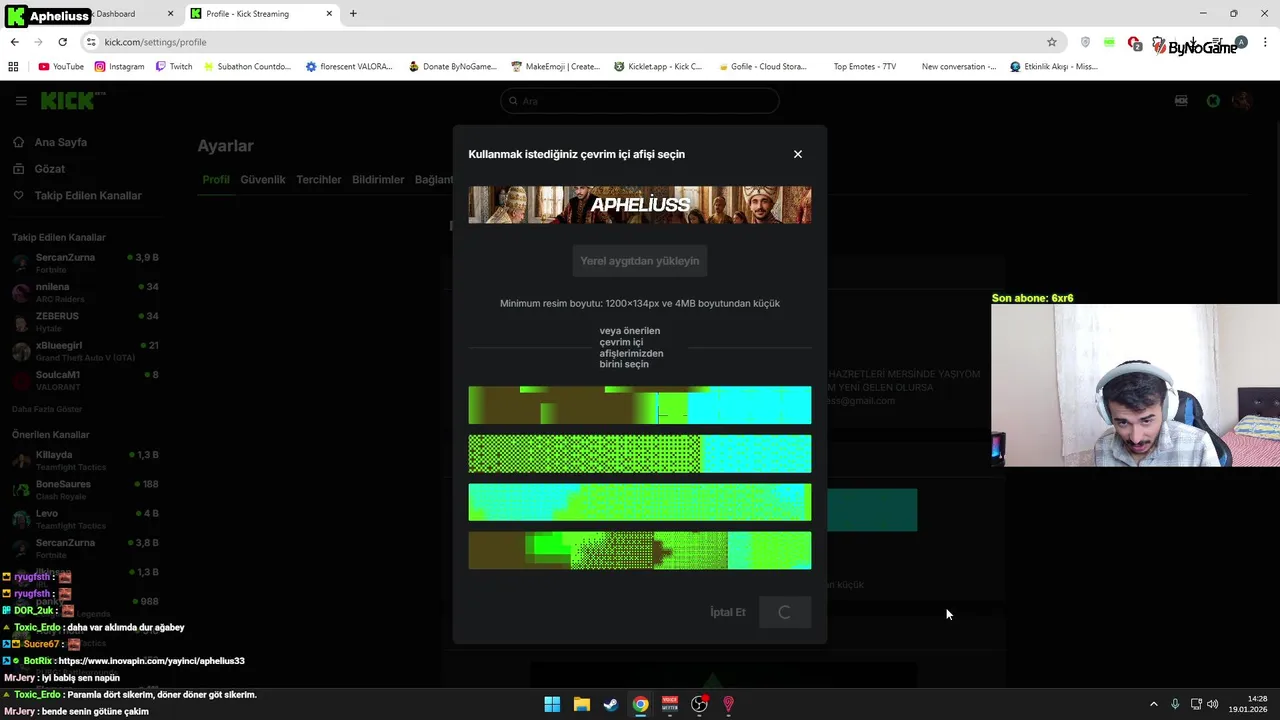1280x720 pixels.
Task: Open site information icon in address bar
Action: 91,42
